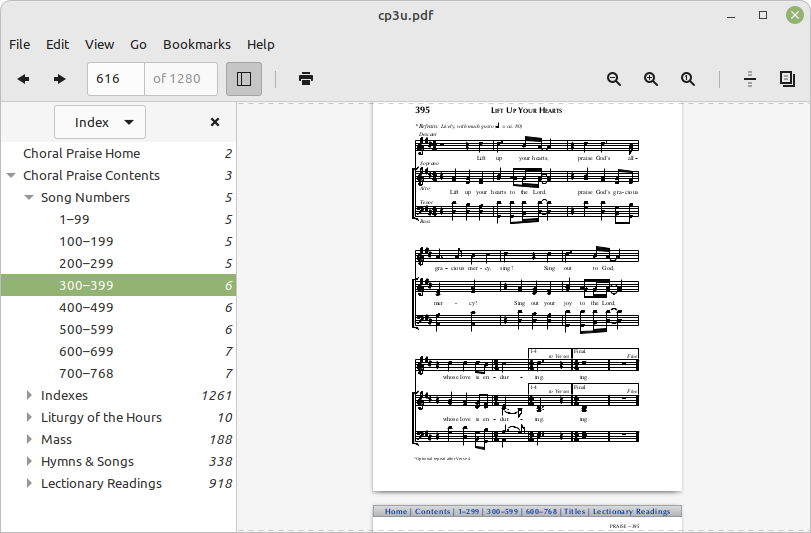Image resolution: width=811 pixels, height=533 pixels.
Task: Open the Index dropdown selector
Action: pyautogui.click(x=100, y=122)
